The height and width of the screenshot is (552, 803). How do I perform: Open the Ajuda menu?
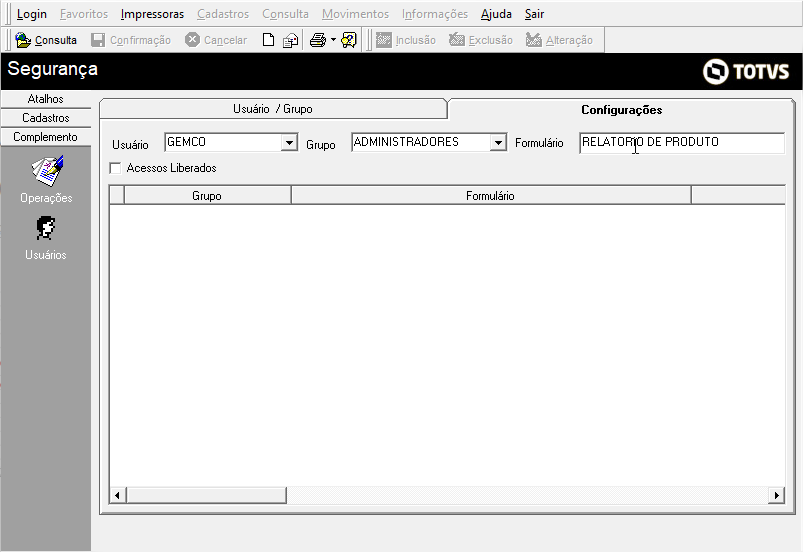tap(496, 14)
